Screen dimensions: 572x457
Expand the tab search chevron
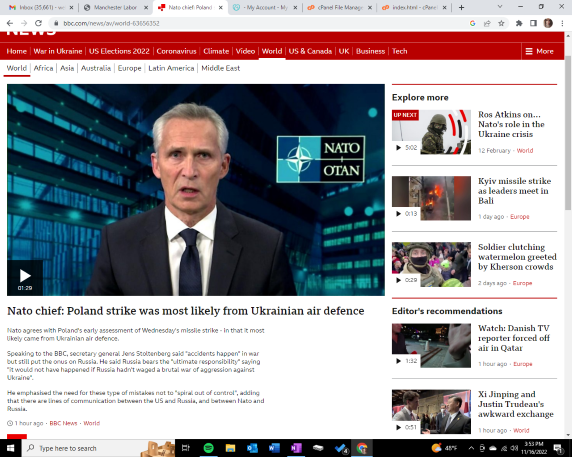click(x=500, y=7)
